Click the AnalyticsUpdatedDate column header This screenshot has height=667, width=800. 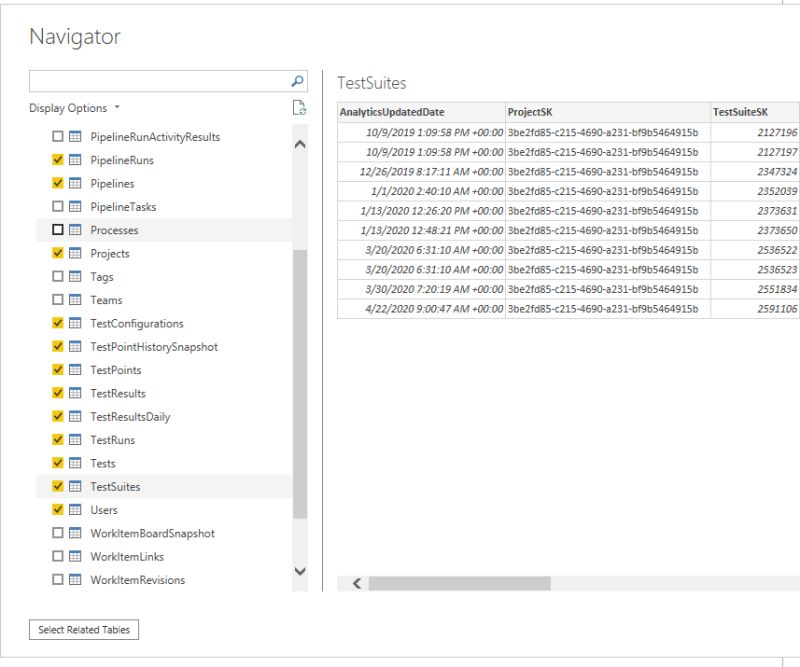[421, 112]
